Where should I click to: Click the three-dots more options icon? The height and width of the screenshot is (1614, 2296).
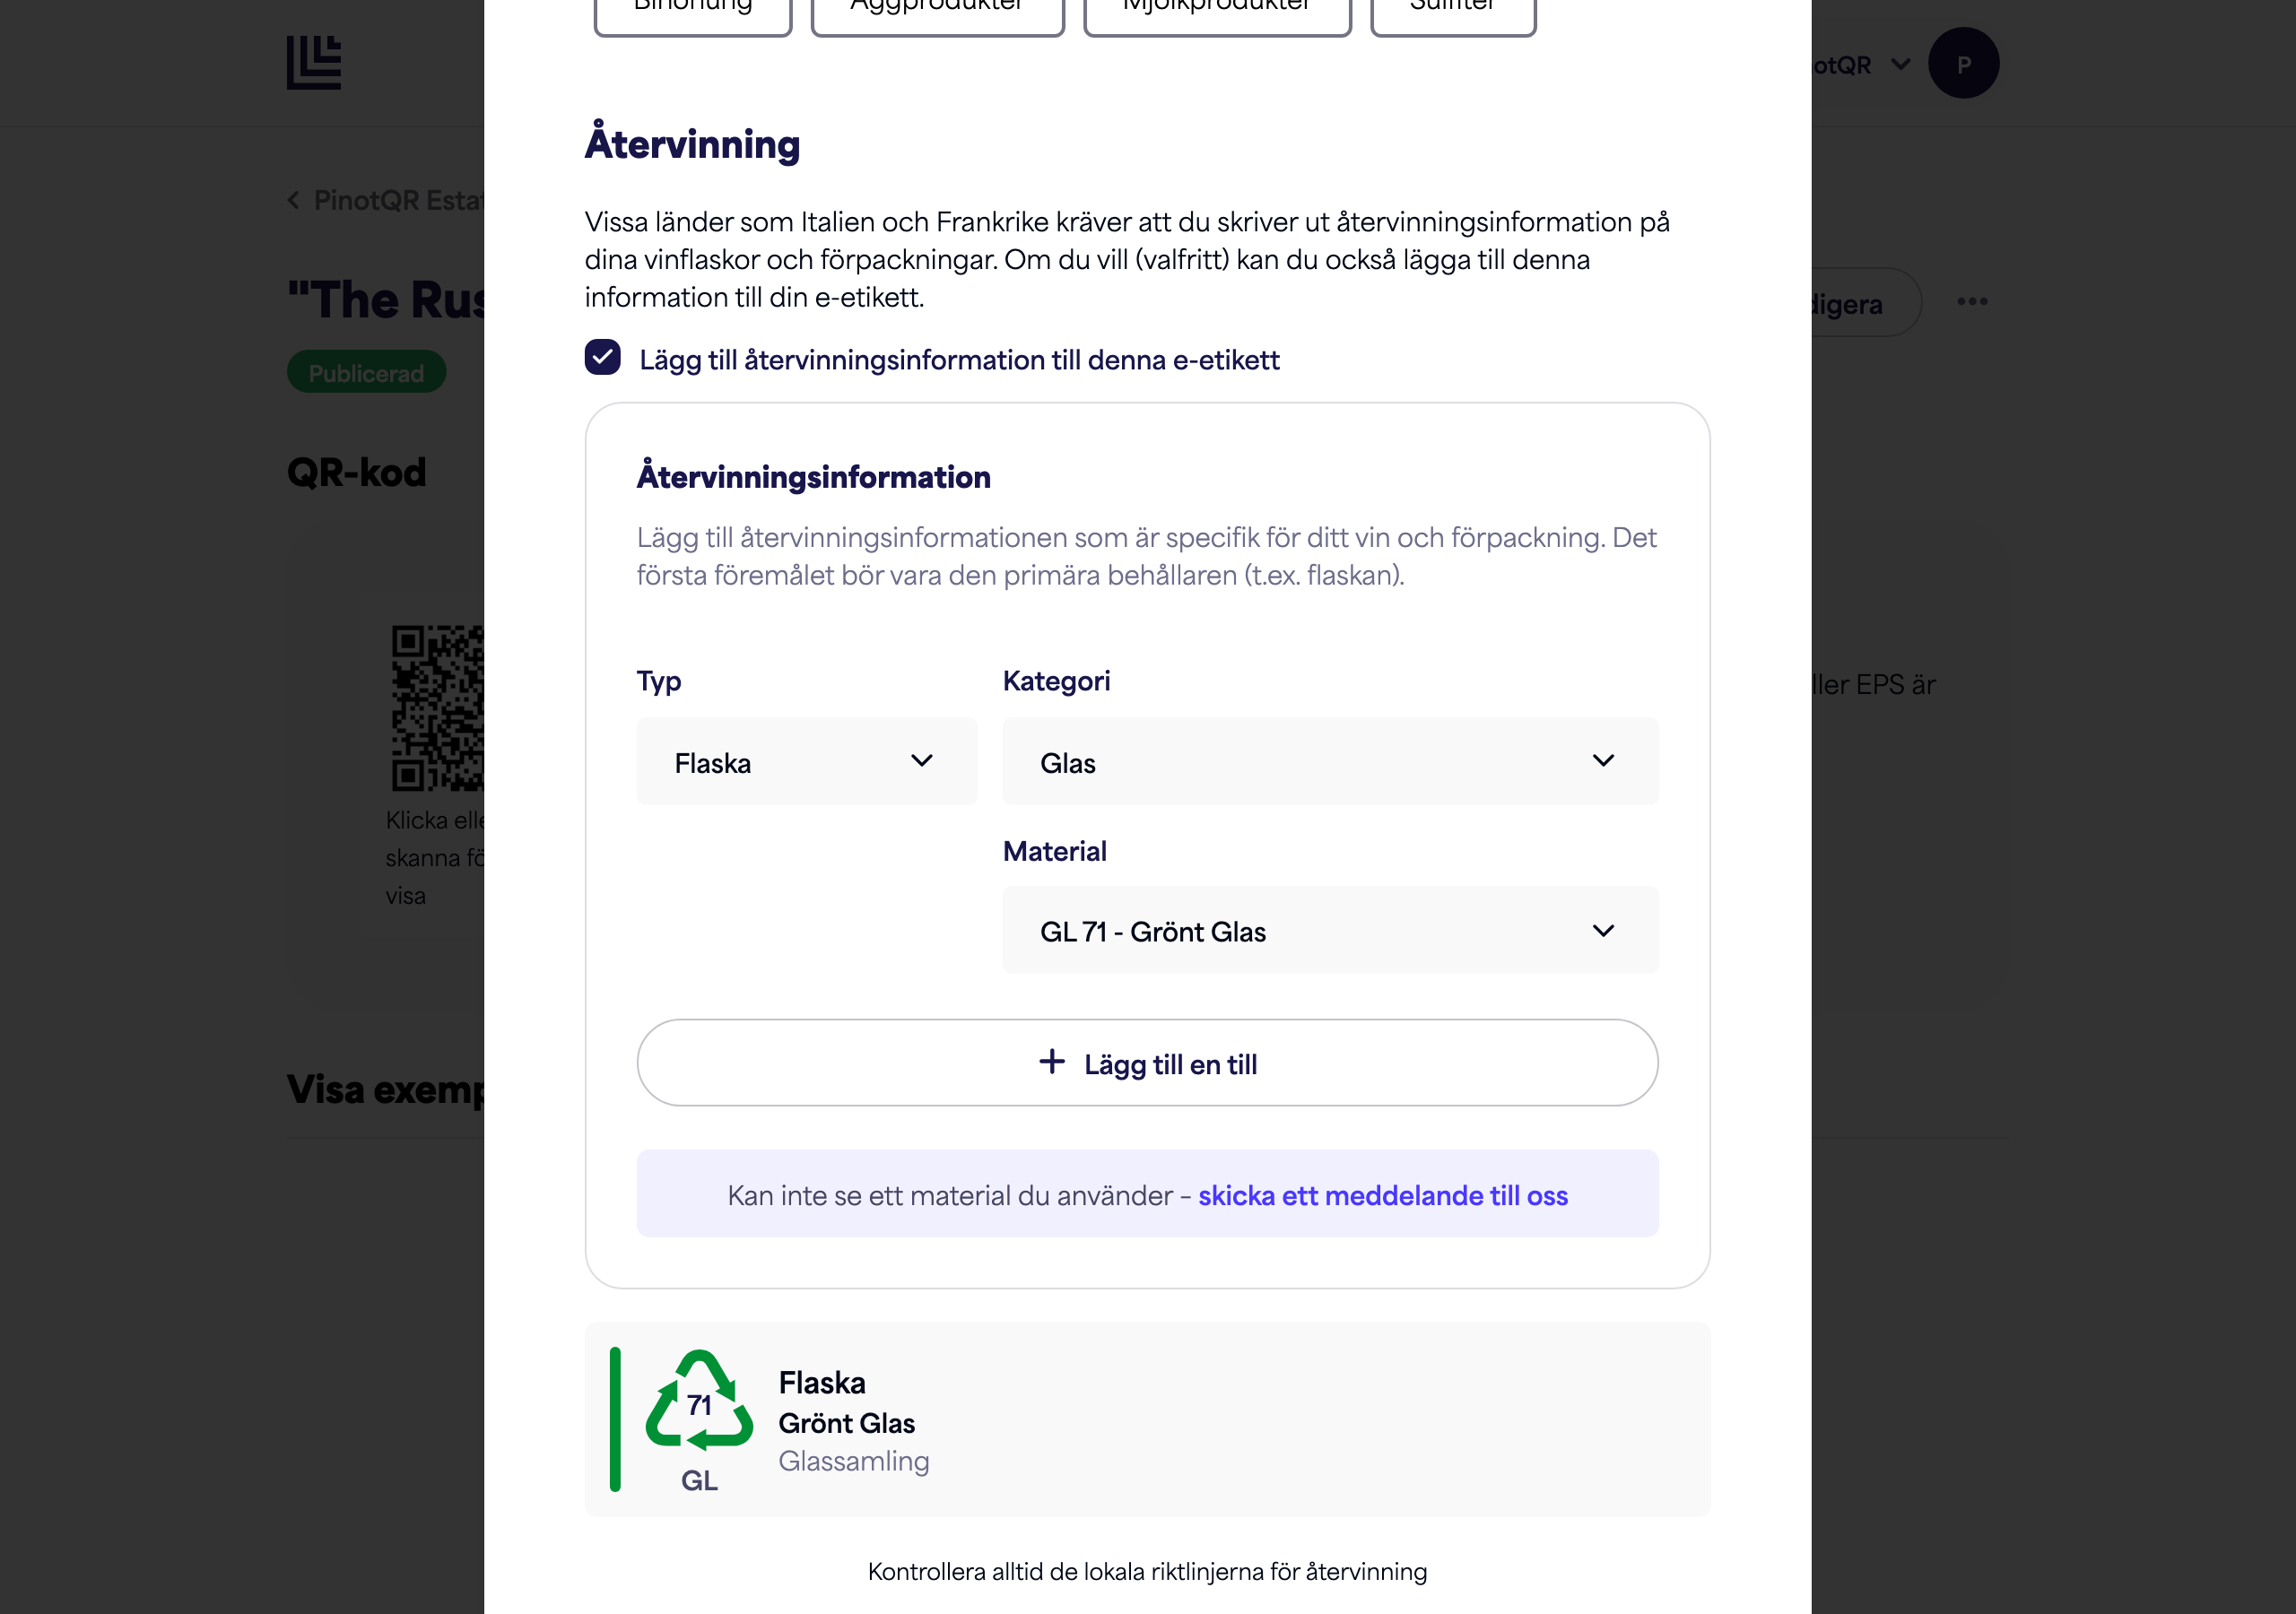[x=1972, y=301]
